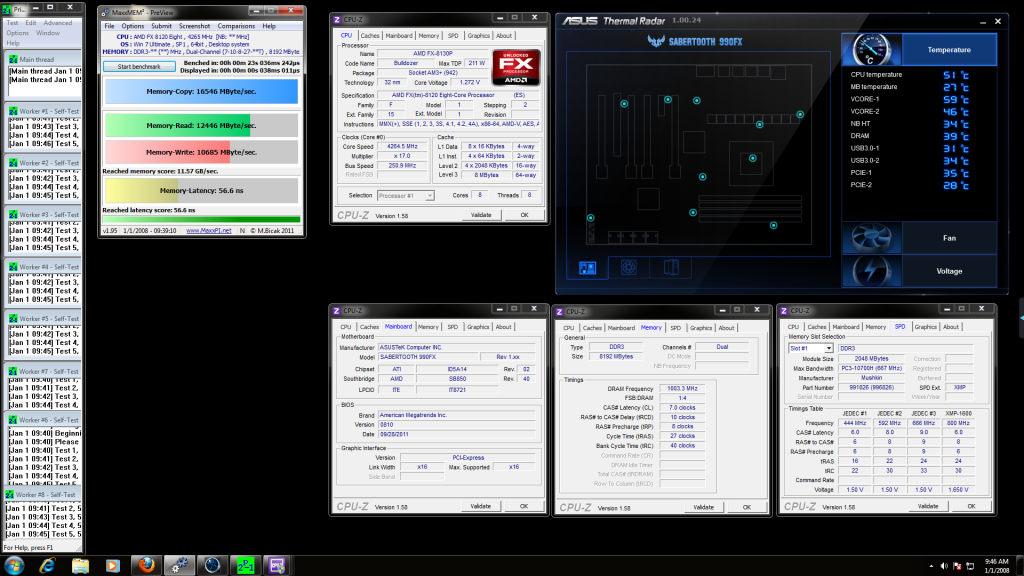Expand the Processor #1 selection dropdown
Viewport: 1024px width, 576px height.
[405, 196]
